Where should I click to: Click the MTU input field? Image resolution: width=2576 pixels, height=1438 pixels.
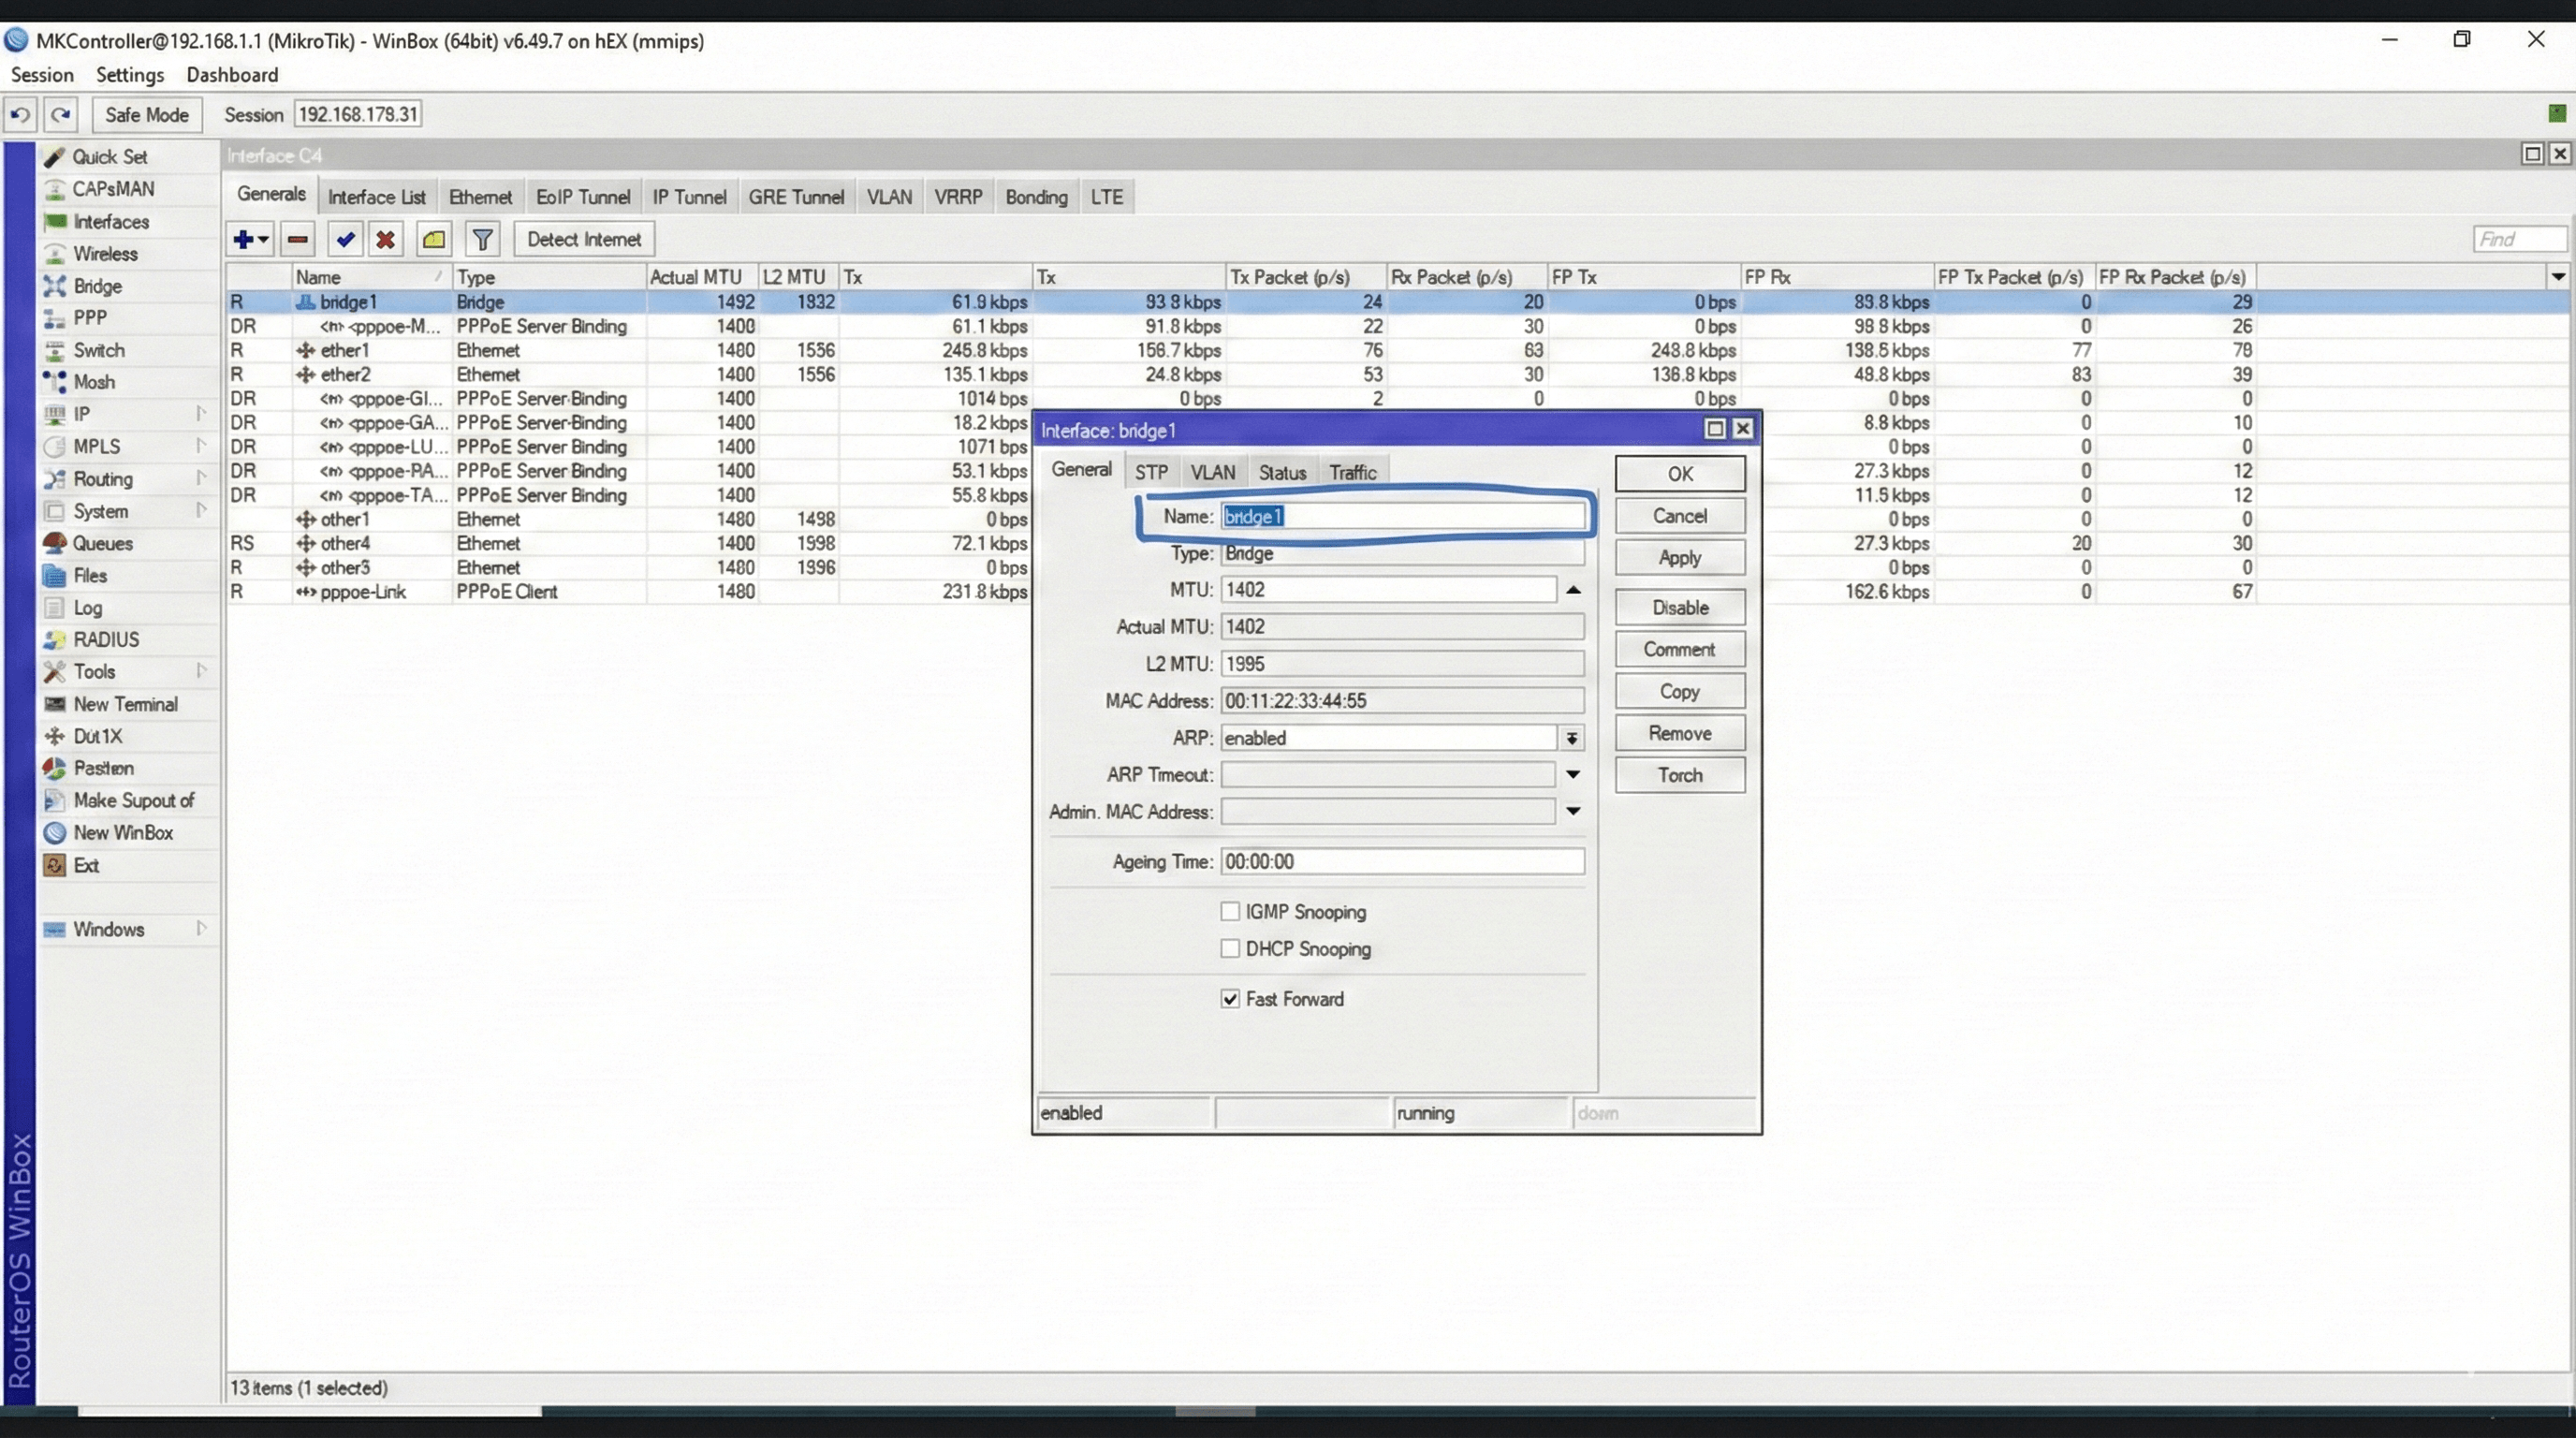(x=1387, y=590)
